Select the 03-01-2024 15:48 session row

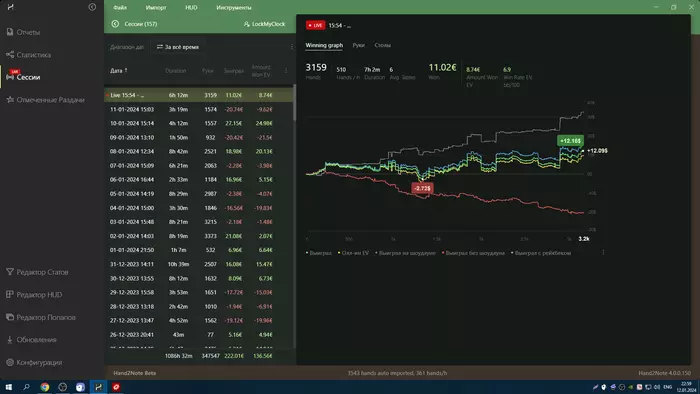[199, 222]
